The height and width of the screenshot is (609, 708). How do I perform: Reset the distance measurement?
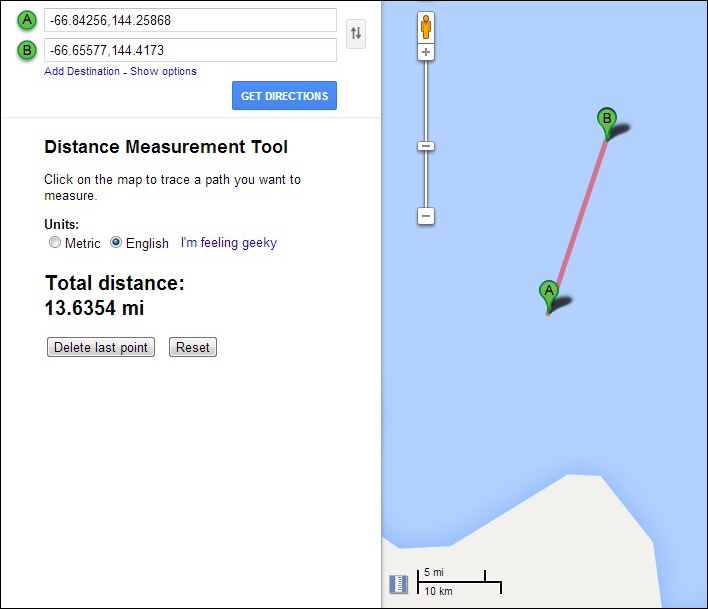tap(192, 347)
